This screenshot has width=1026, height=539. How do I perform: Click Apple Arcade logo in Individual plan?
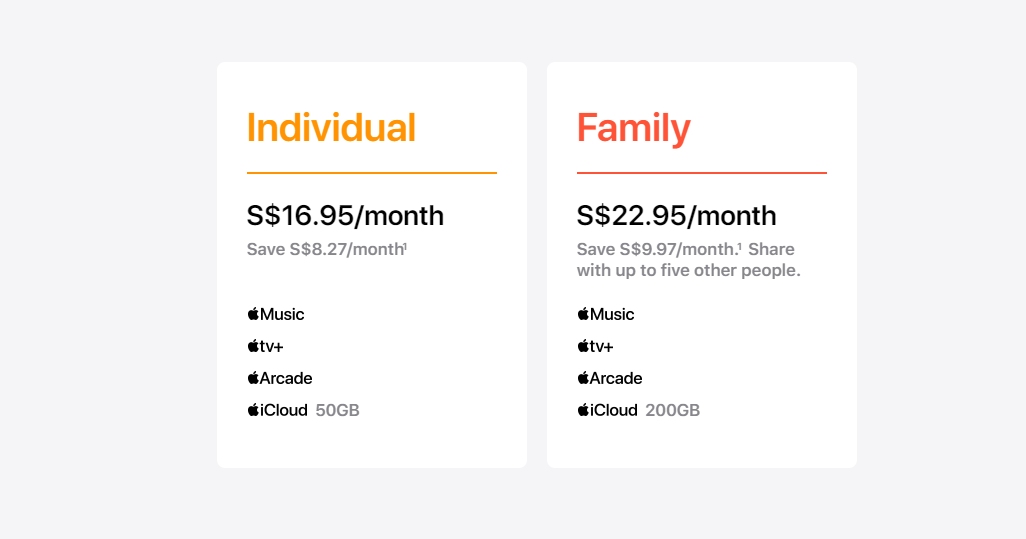tap(280, 378)
